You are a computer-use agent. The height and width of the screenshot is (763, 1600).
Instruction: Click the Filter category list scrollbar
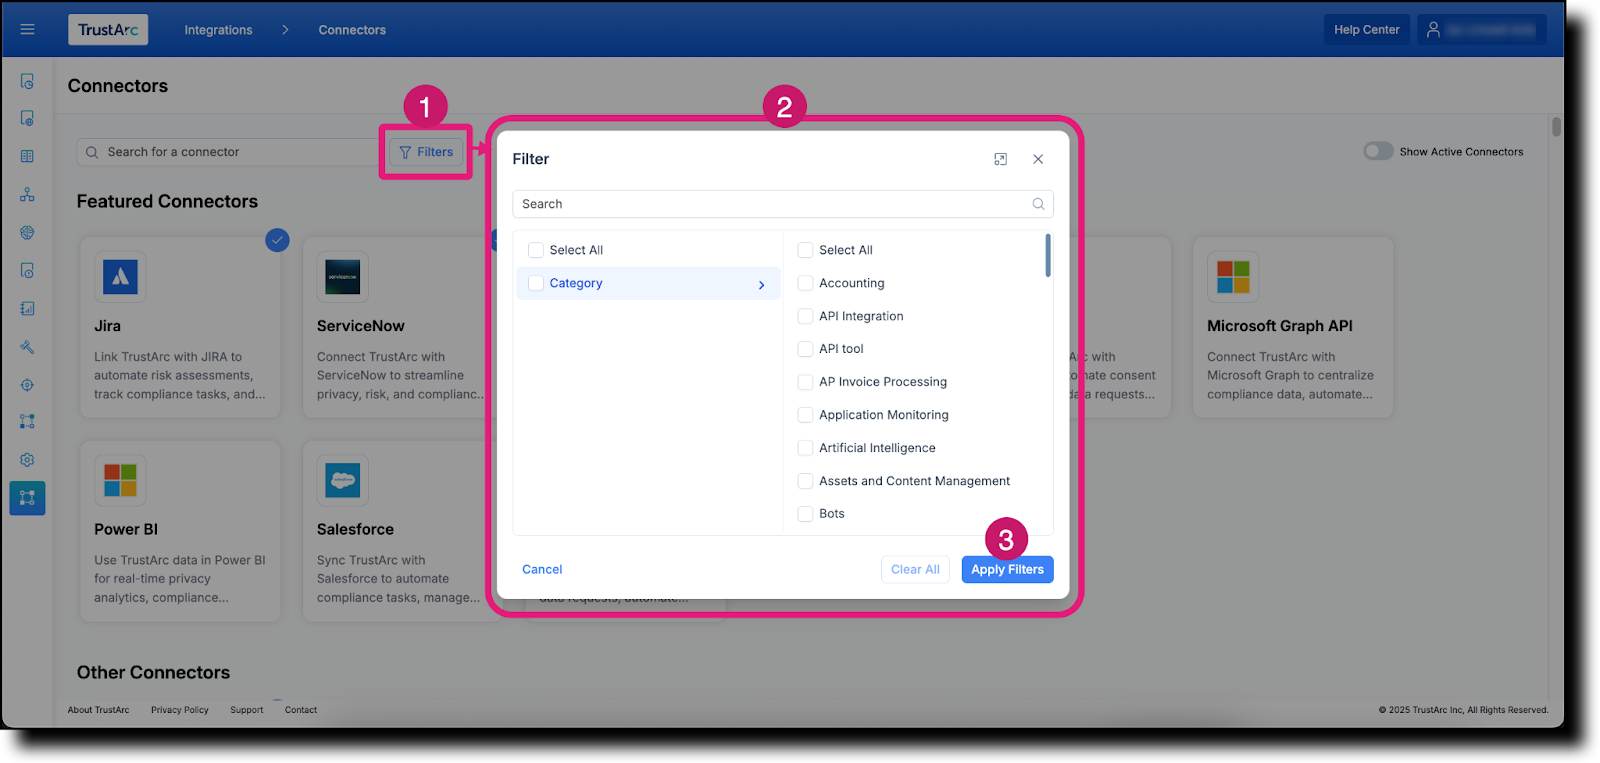pyautogui.click(x=1048, y=255)
